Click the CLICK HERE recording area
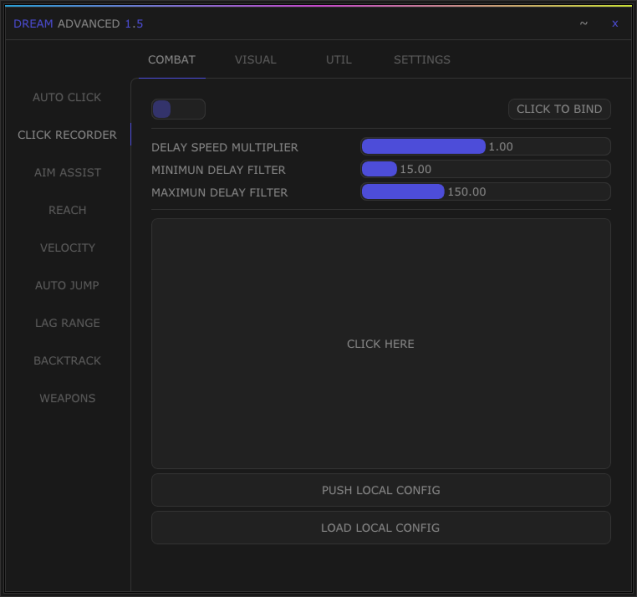The height and width of the screenshot is (597, 637). pos(380,344)
